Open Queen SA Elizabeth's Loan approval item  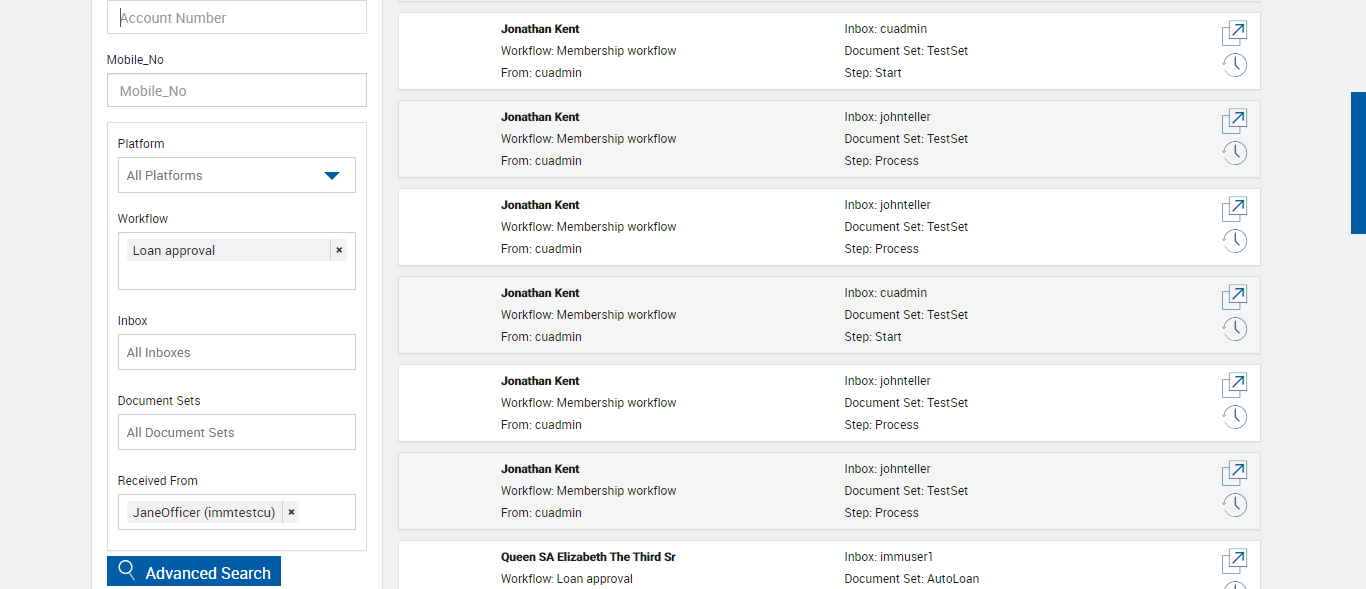[x=1234, y=562]
